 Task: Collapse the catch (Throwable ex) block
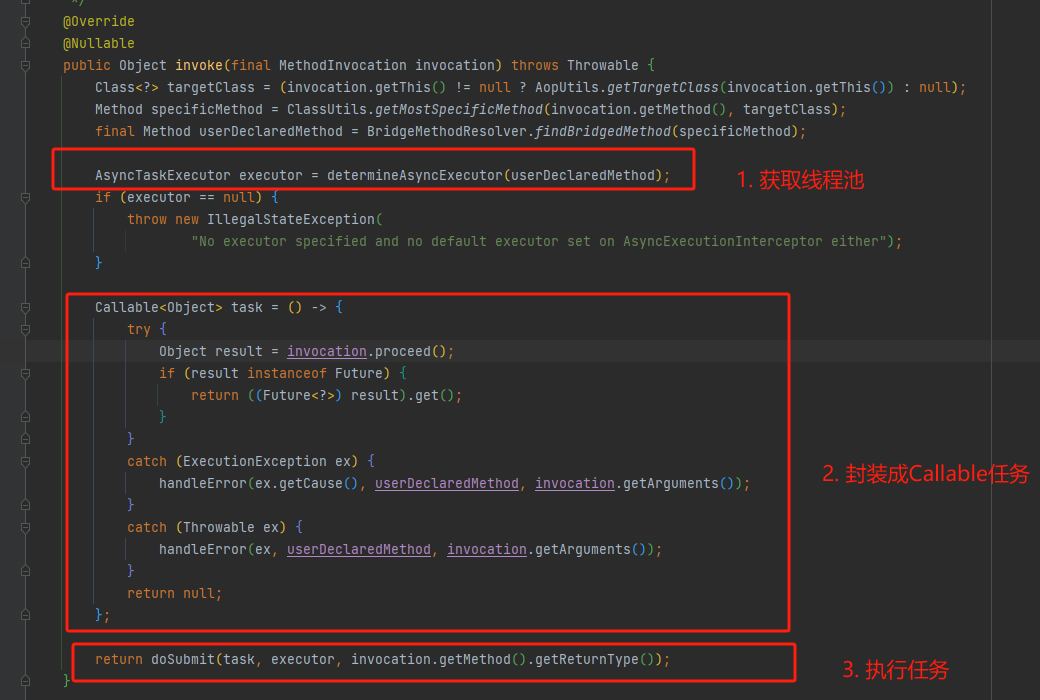click(25, 528)
